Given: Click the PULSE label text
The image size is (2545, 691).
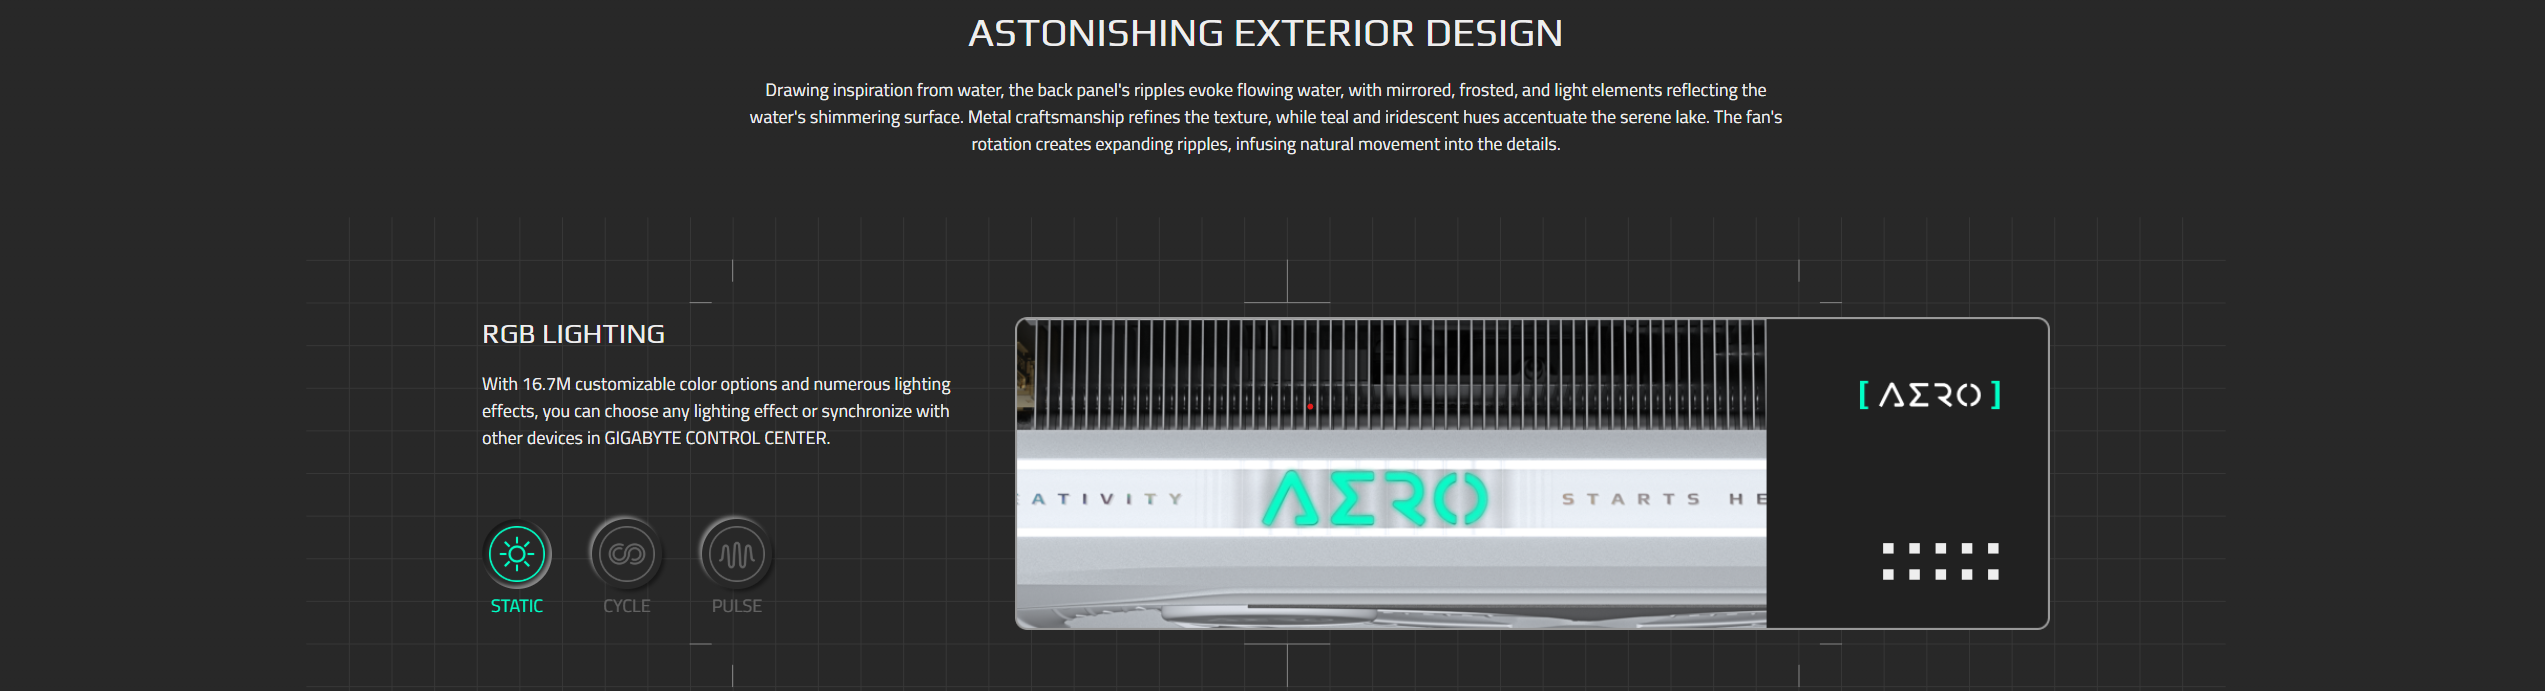Looking at the screenshot, I should click(737, 606).
